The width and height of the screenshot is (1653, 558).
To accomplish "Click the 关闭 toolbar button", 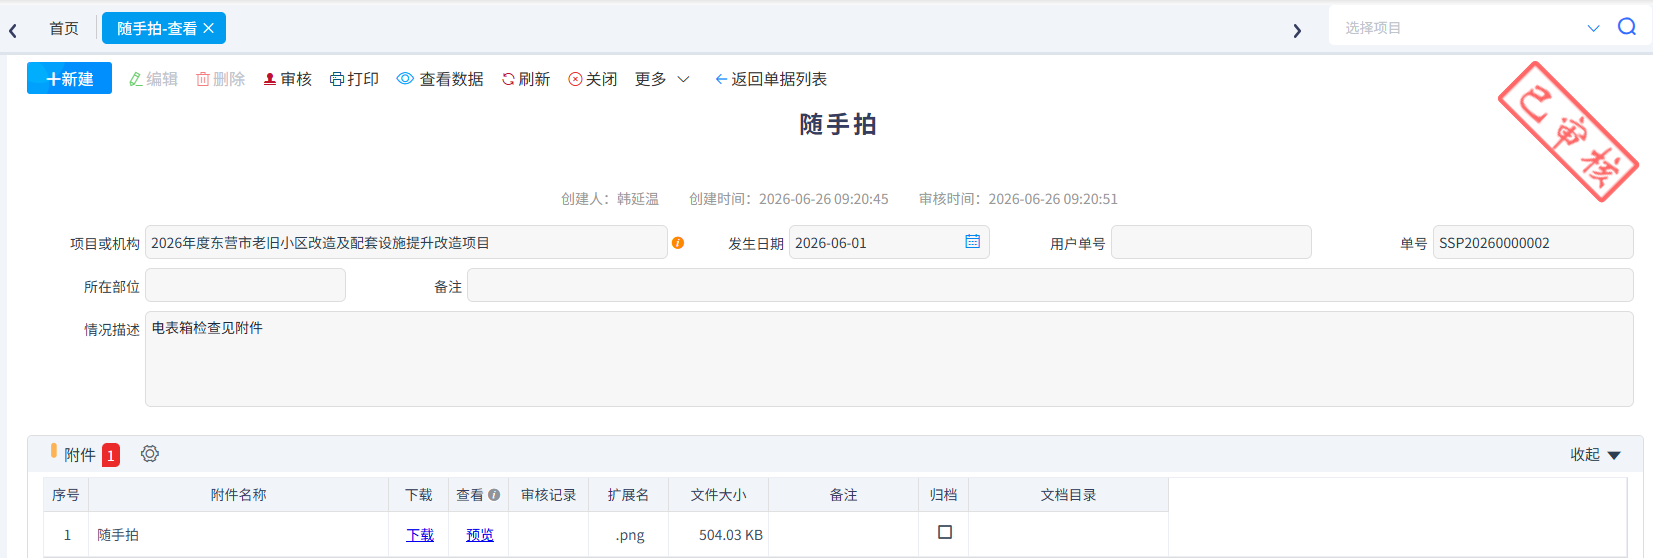I will point(593,79).
